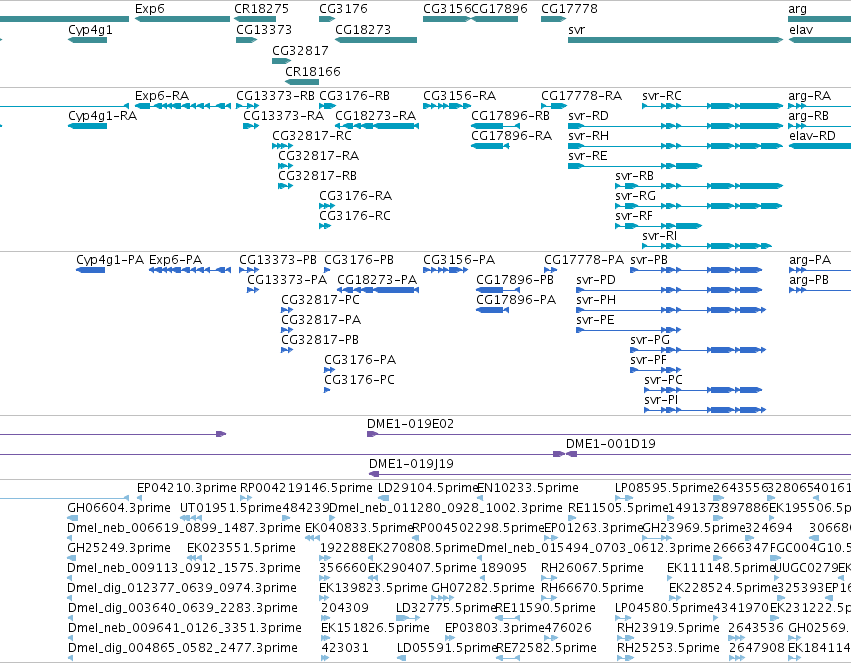The height and width of the screenshot is (663, 851).
Task: Select the CG17778-RA transcript label
Action: (581, 95)
